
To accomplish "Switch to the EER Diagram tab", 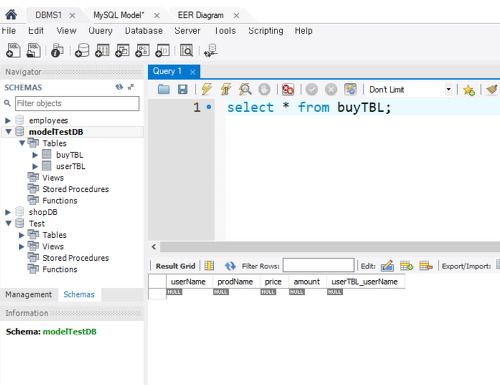I will (x=200, y=15).
